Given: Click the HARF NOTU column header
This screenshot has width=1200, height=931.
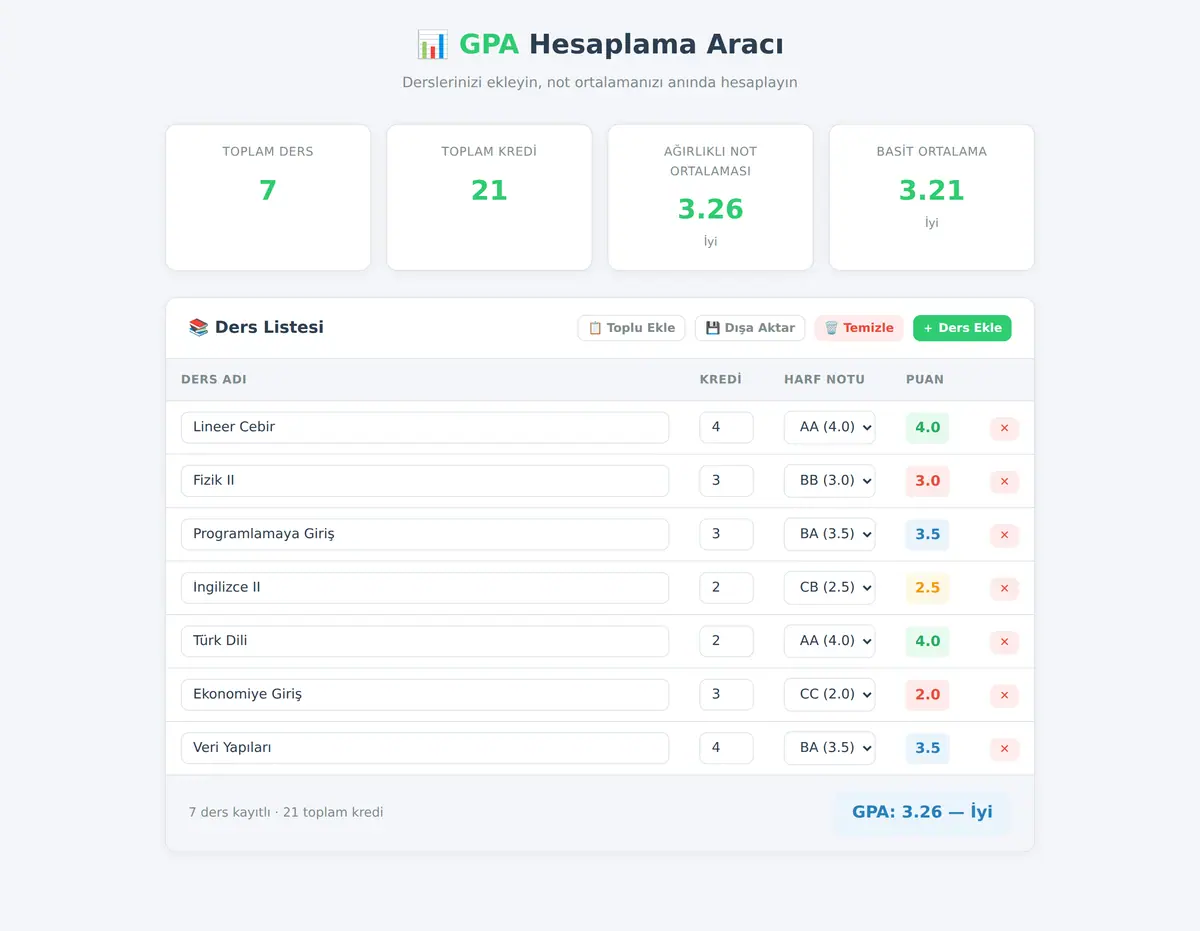Looking at the screenshot, I should click(824, 380).
